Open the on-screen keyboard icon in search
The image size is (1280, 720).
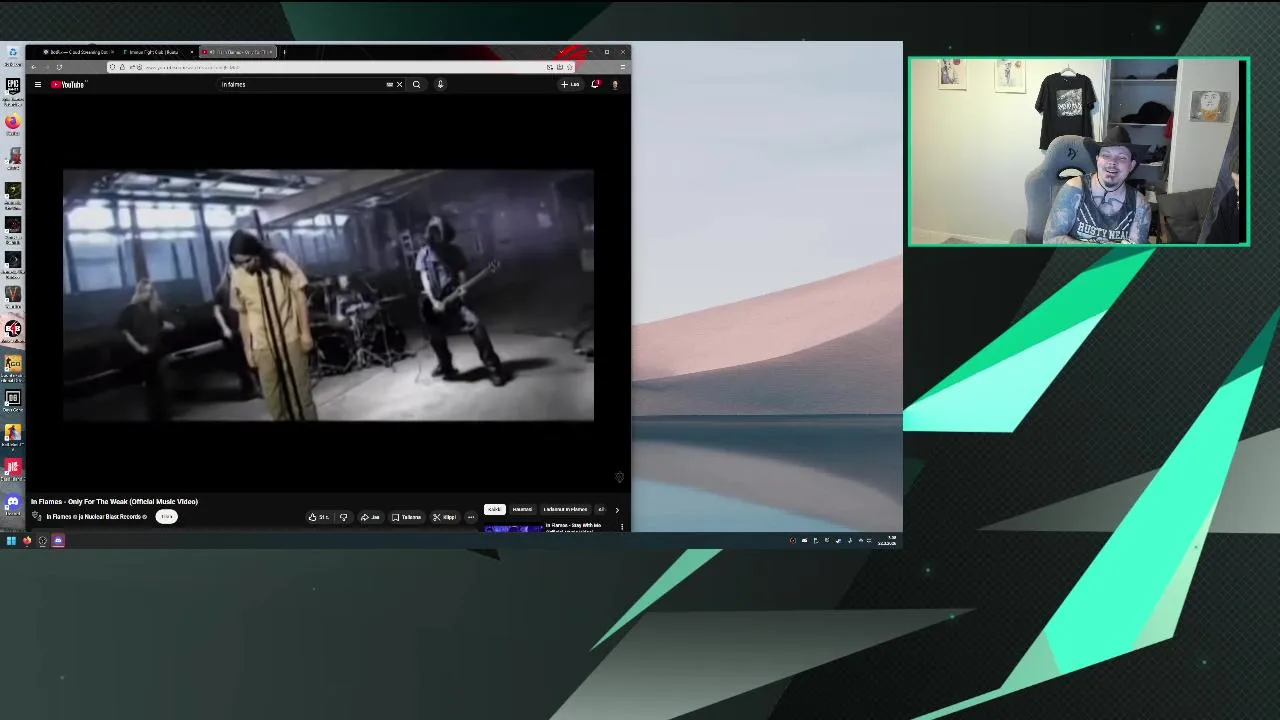389,84
